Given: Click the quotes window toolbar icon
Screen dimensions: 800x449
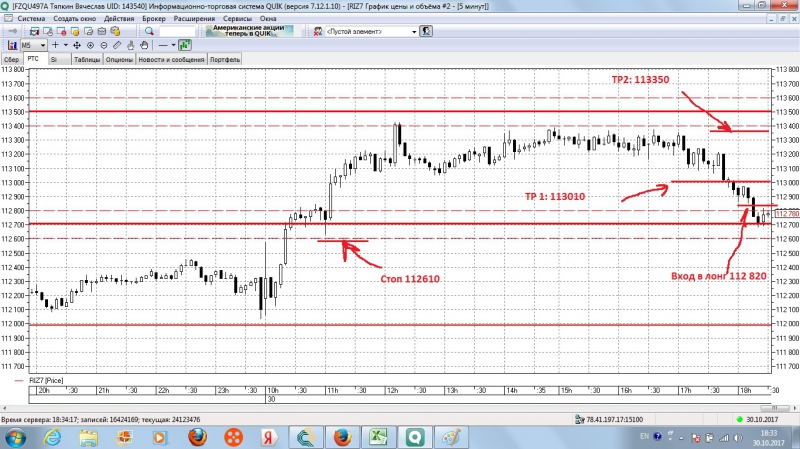Looking at the screenshot, I should coord(34,32).
